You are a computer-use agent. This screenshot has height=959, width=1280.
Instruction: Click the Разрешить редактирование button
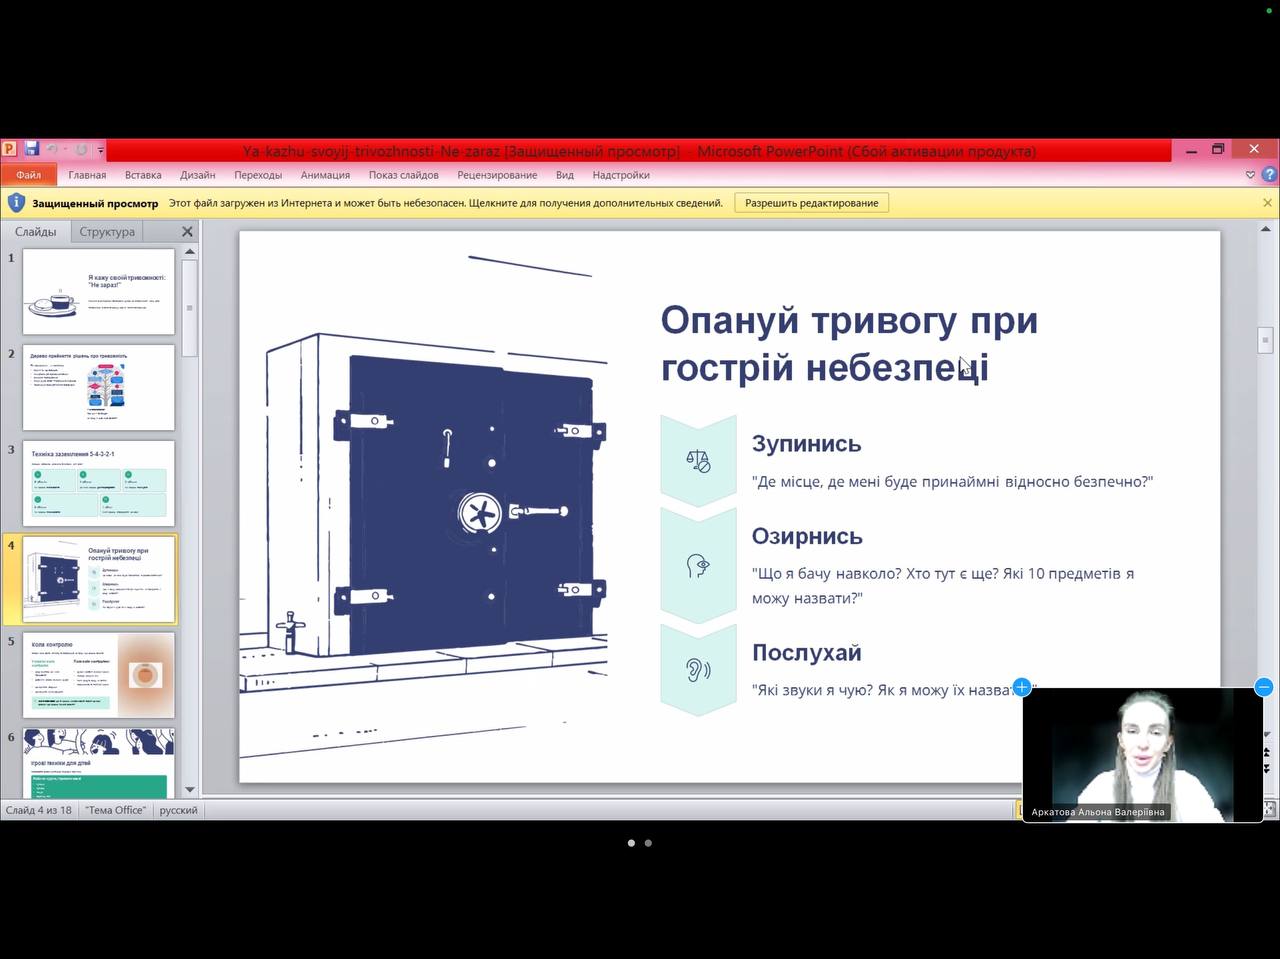tap(811, 203)
